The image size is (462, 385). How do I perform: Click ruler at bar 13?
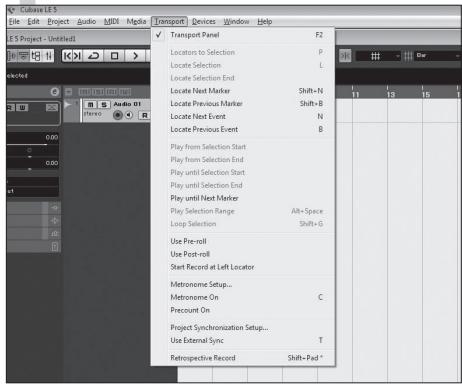tap(391, 94)
